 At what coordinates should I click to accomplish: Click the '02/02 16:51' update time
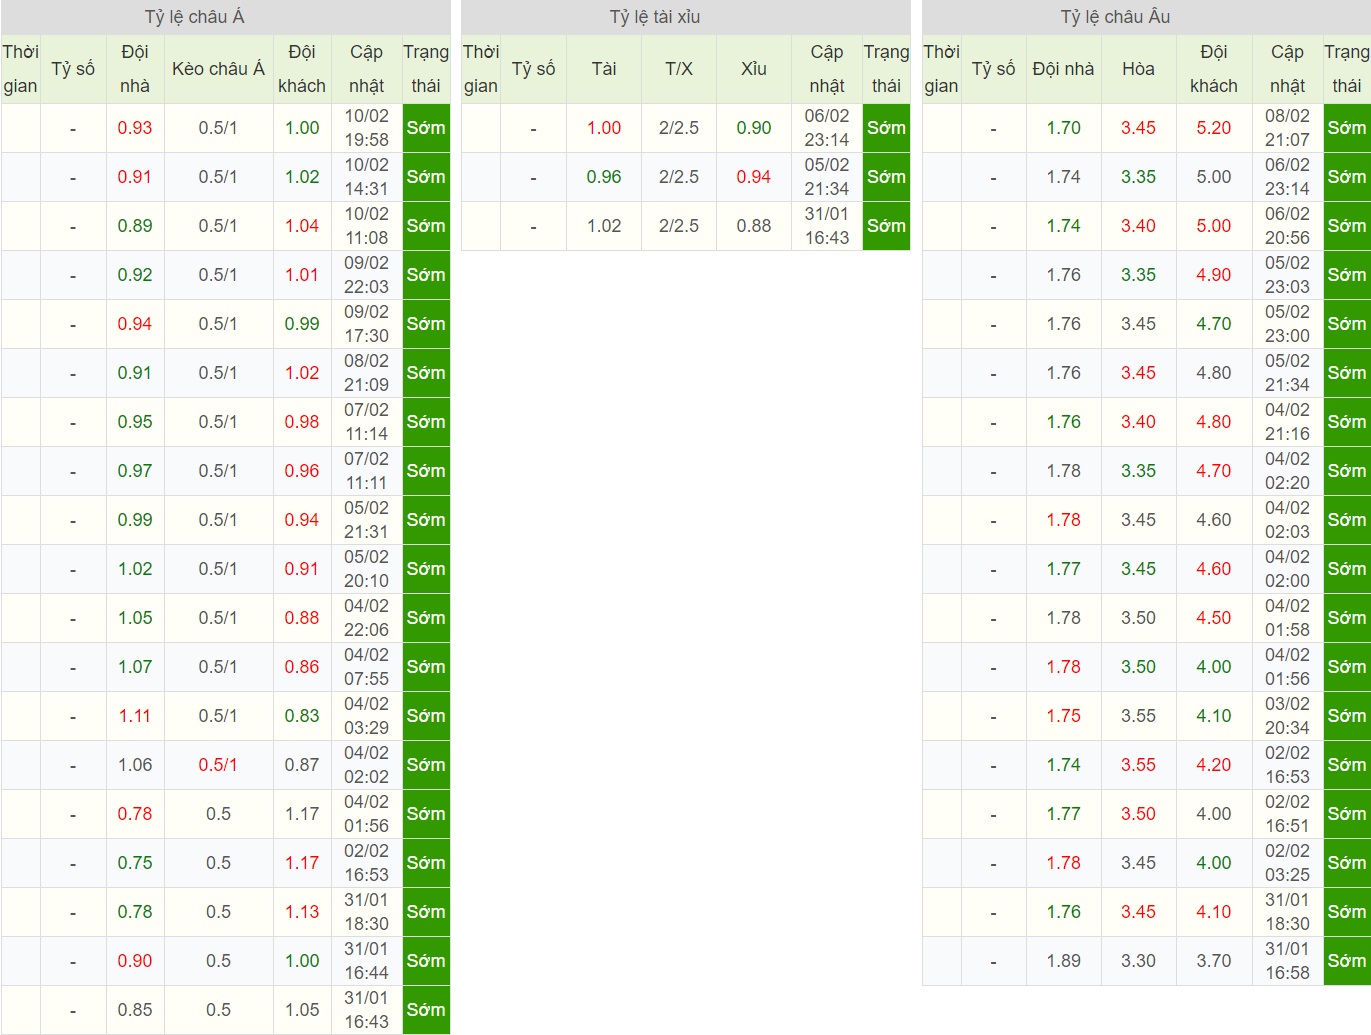1287,814
